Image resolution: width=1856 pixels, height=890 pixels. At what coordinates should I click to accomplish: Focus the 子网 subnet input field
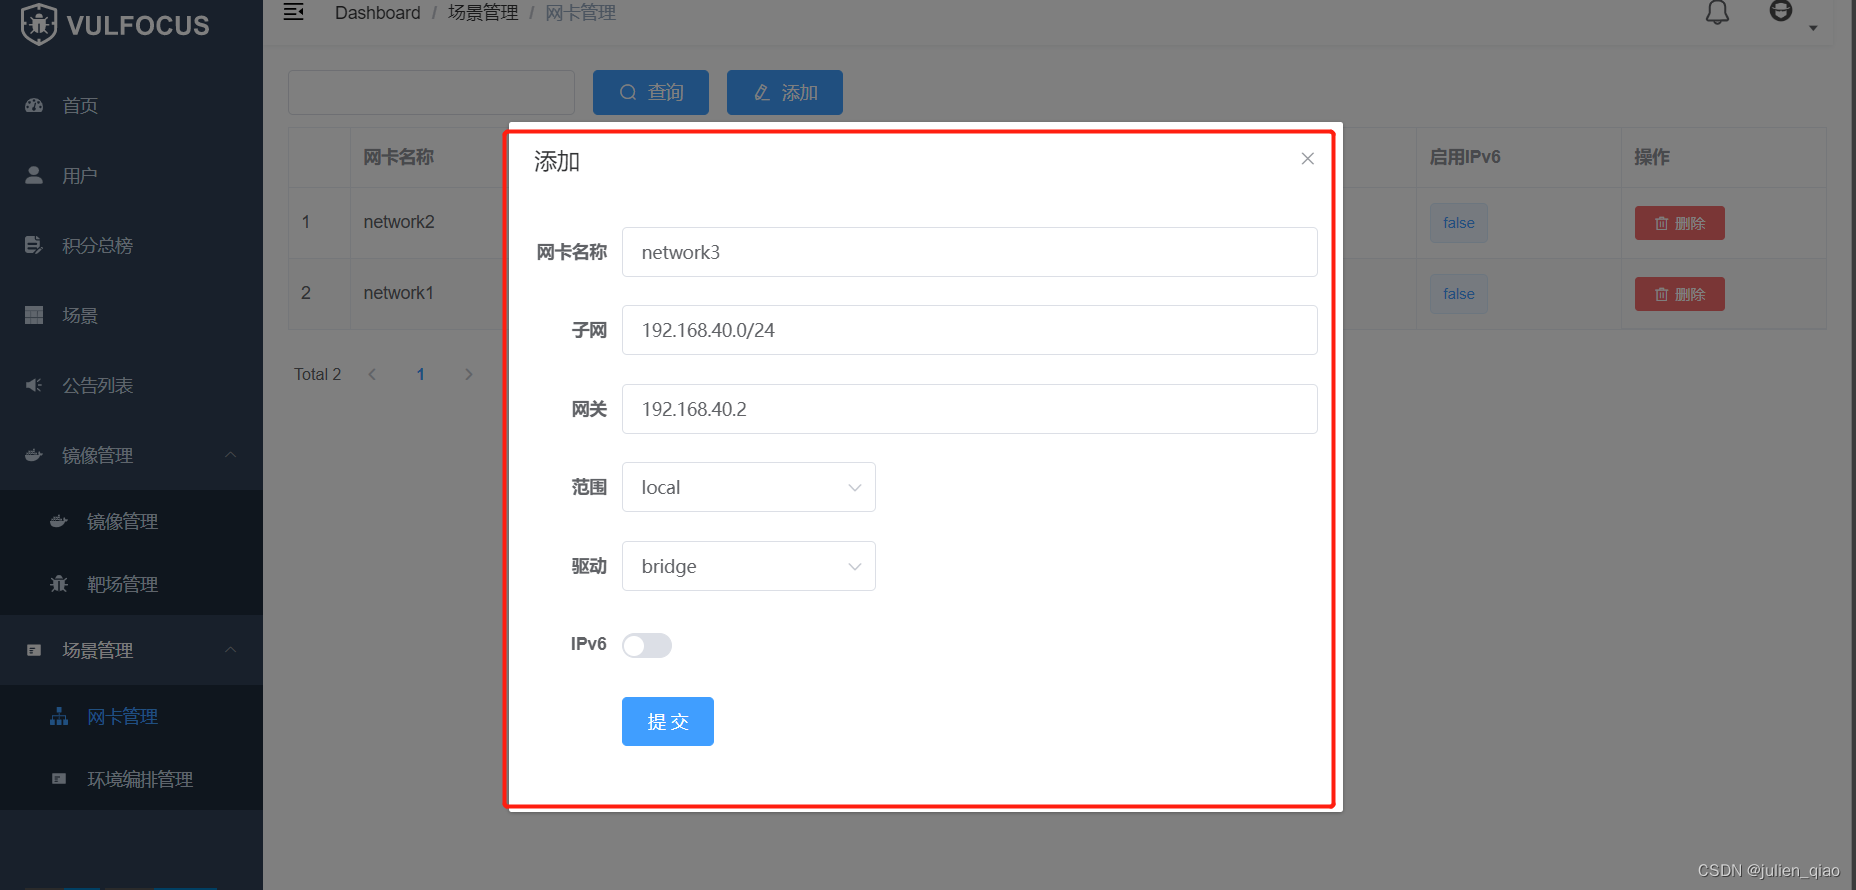(x=969, y=330)
